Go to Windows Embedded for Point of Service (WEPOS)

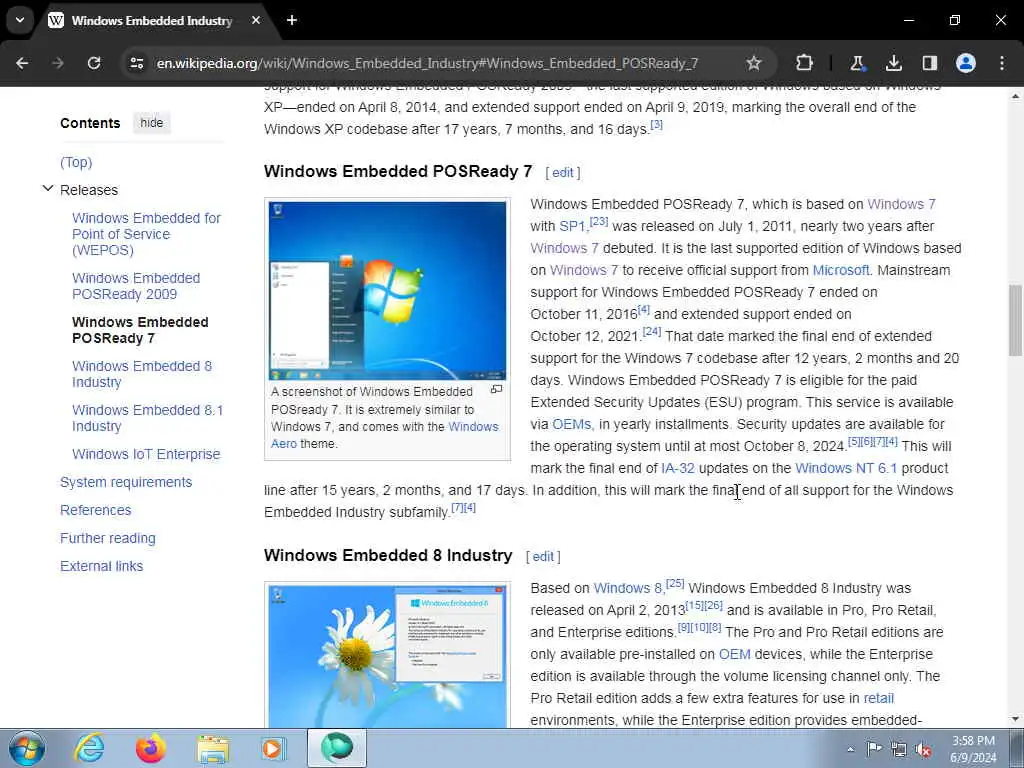coord(147,234)
